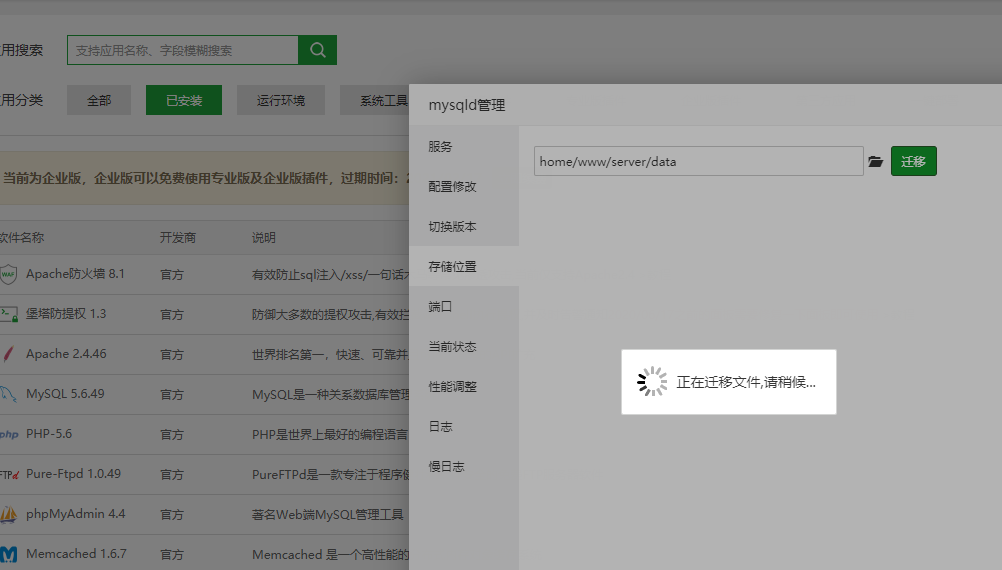Open the 端口 tab

point(464,306)
